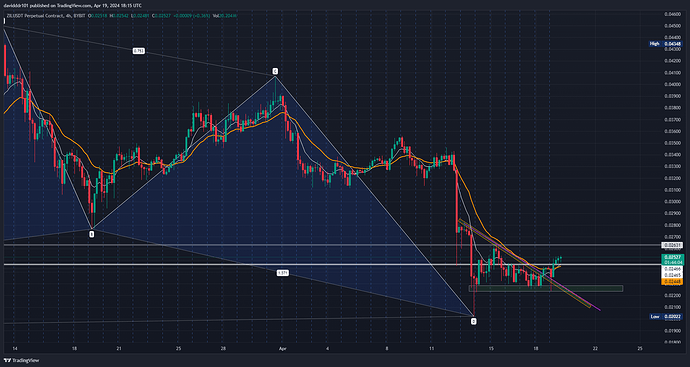Select point B label on the pattern
690x367 pixels.
click(92, 235)
